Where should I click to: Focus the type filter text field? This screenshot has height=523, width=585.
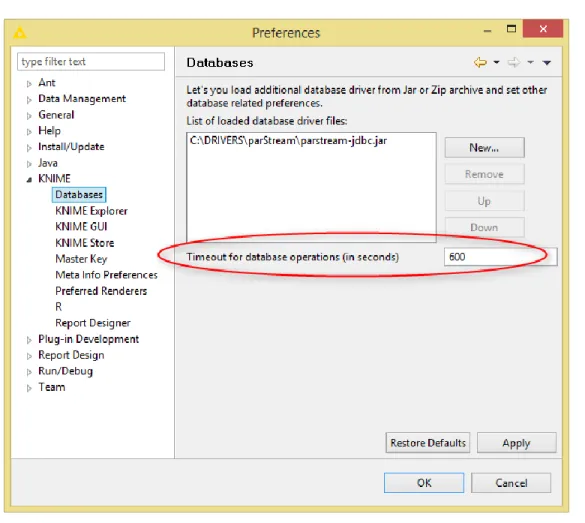(x=91, y=62)
